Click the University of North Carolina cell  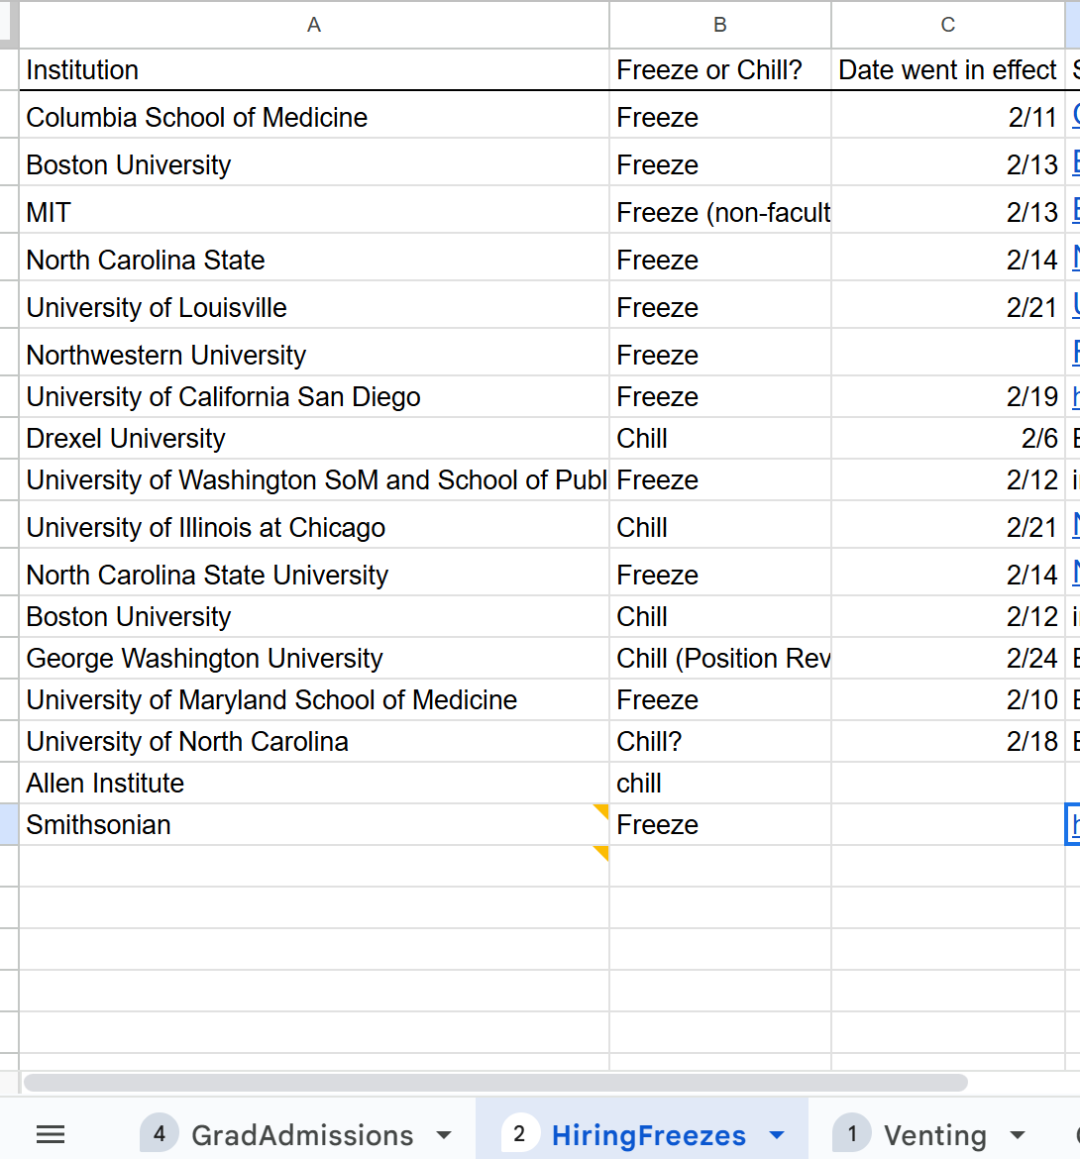[x=314, y=741]
